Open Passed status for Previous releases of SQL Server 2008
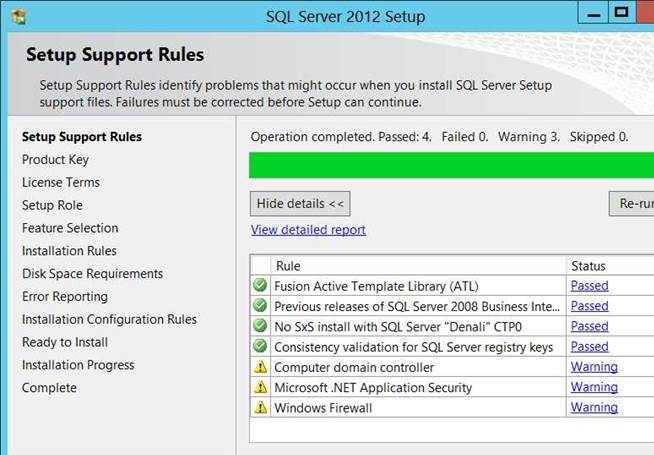The image size is (654, 455). click(589, 306)
